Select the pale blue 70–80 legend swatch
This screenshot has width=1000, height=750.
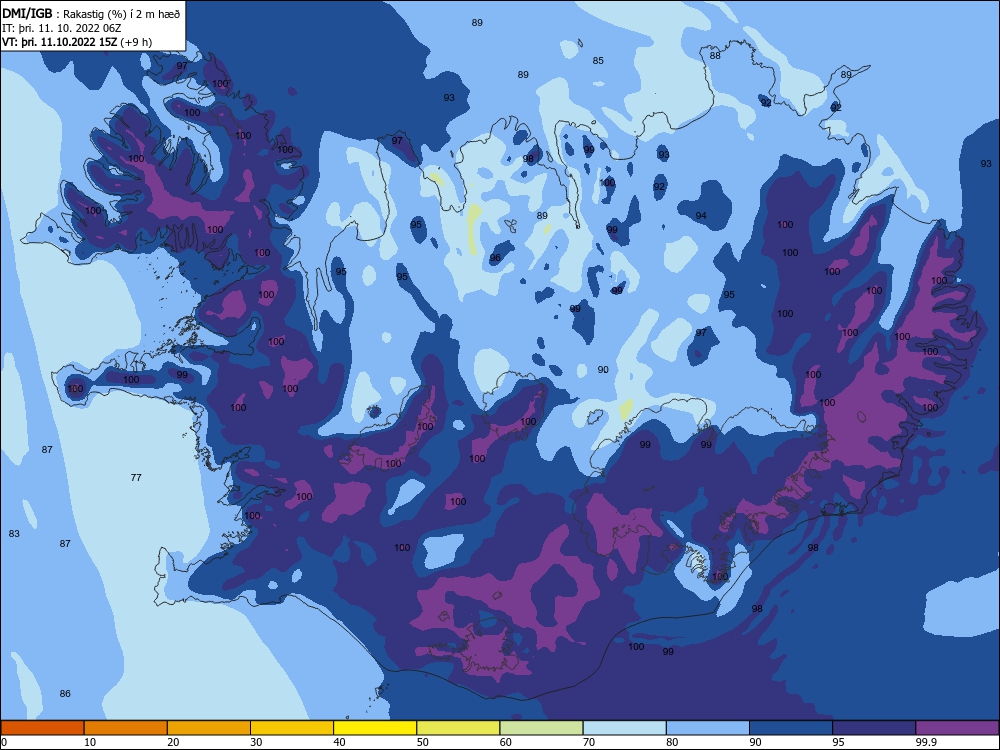[x=625, y=728]
